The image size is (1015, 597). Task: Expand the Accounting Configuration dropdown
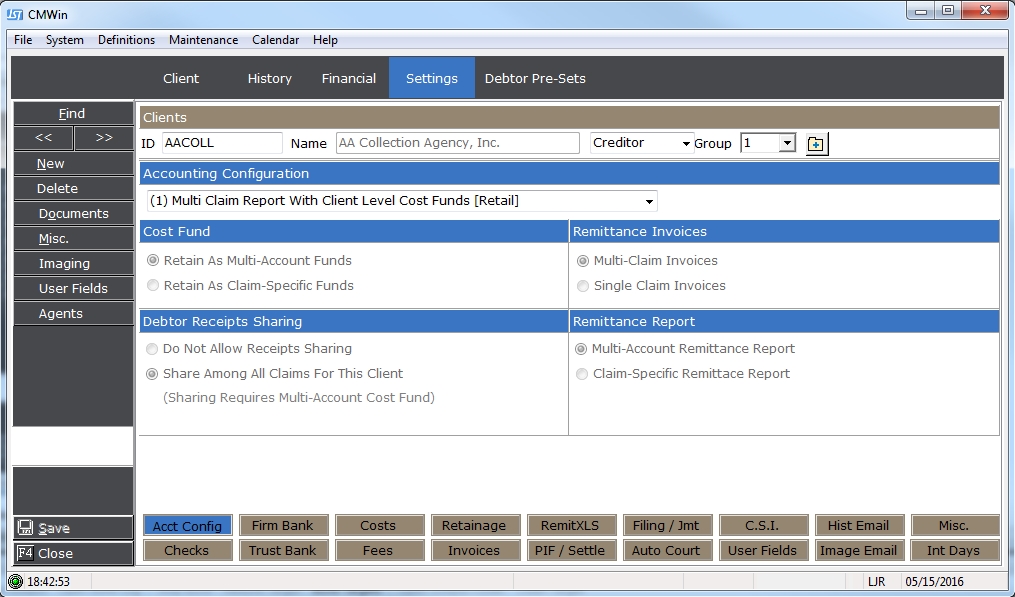(x=650, y=201)
